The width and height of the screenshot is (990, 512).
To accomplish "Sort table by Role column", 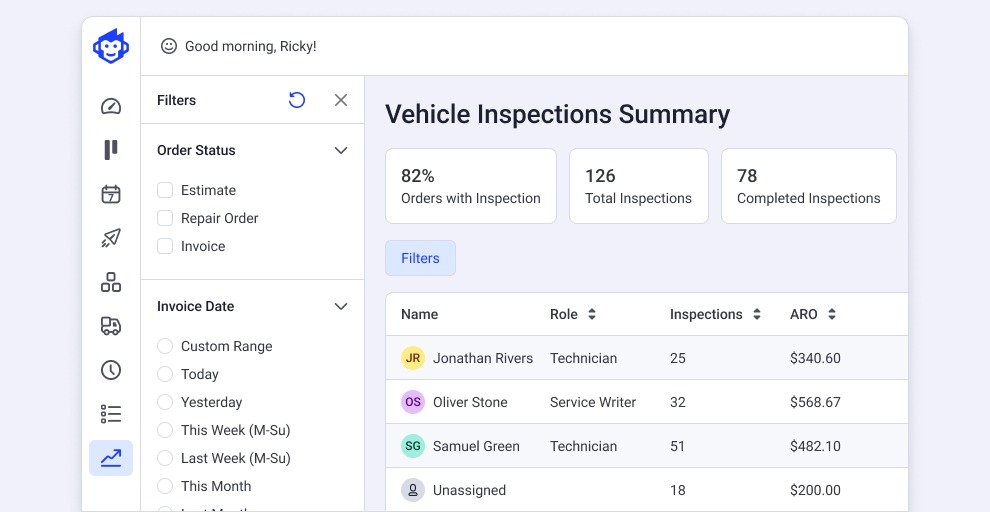I will pos(592,314).
